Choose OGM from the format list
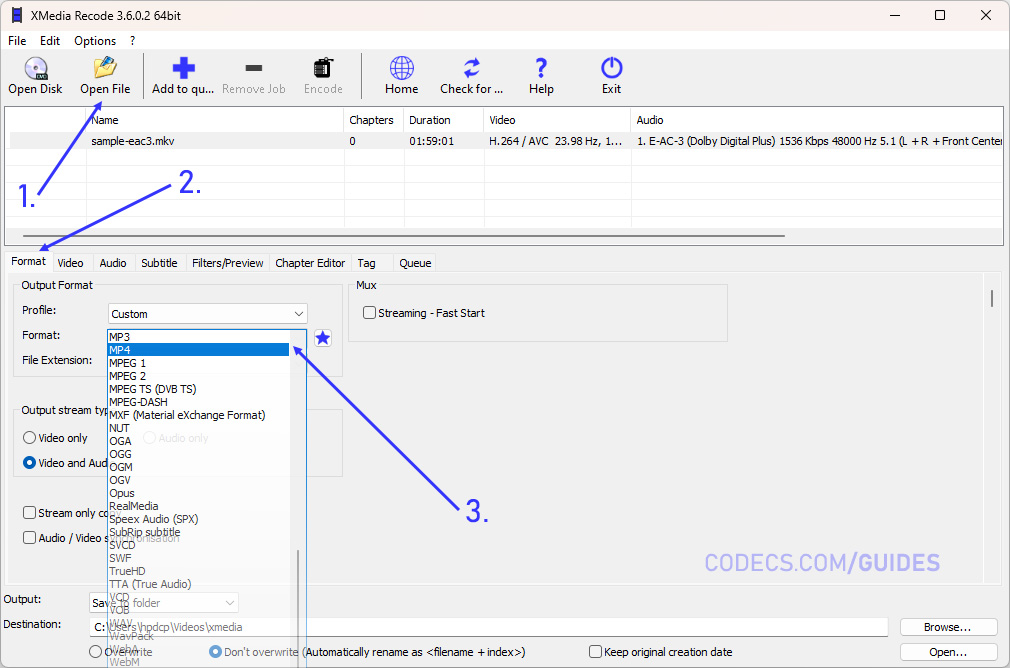The height and width of the screenshot is (668, 1010). (198, 467)
